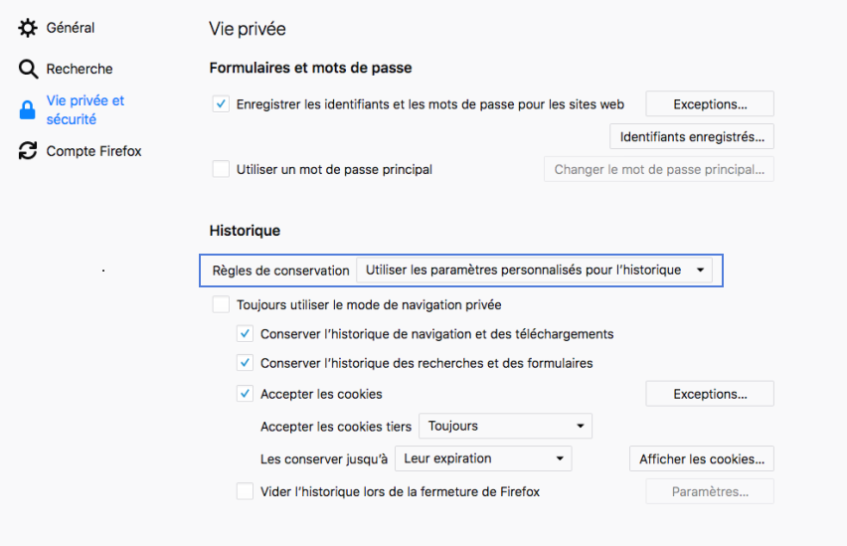The height and width of the screenshot is (546, 847).
Task: Check 'Vider l'historique lors de la fermeture'
Action: pos(245,491)
